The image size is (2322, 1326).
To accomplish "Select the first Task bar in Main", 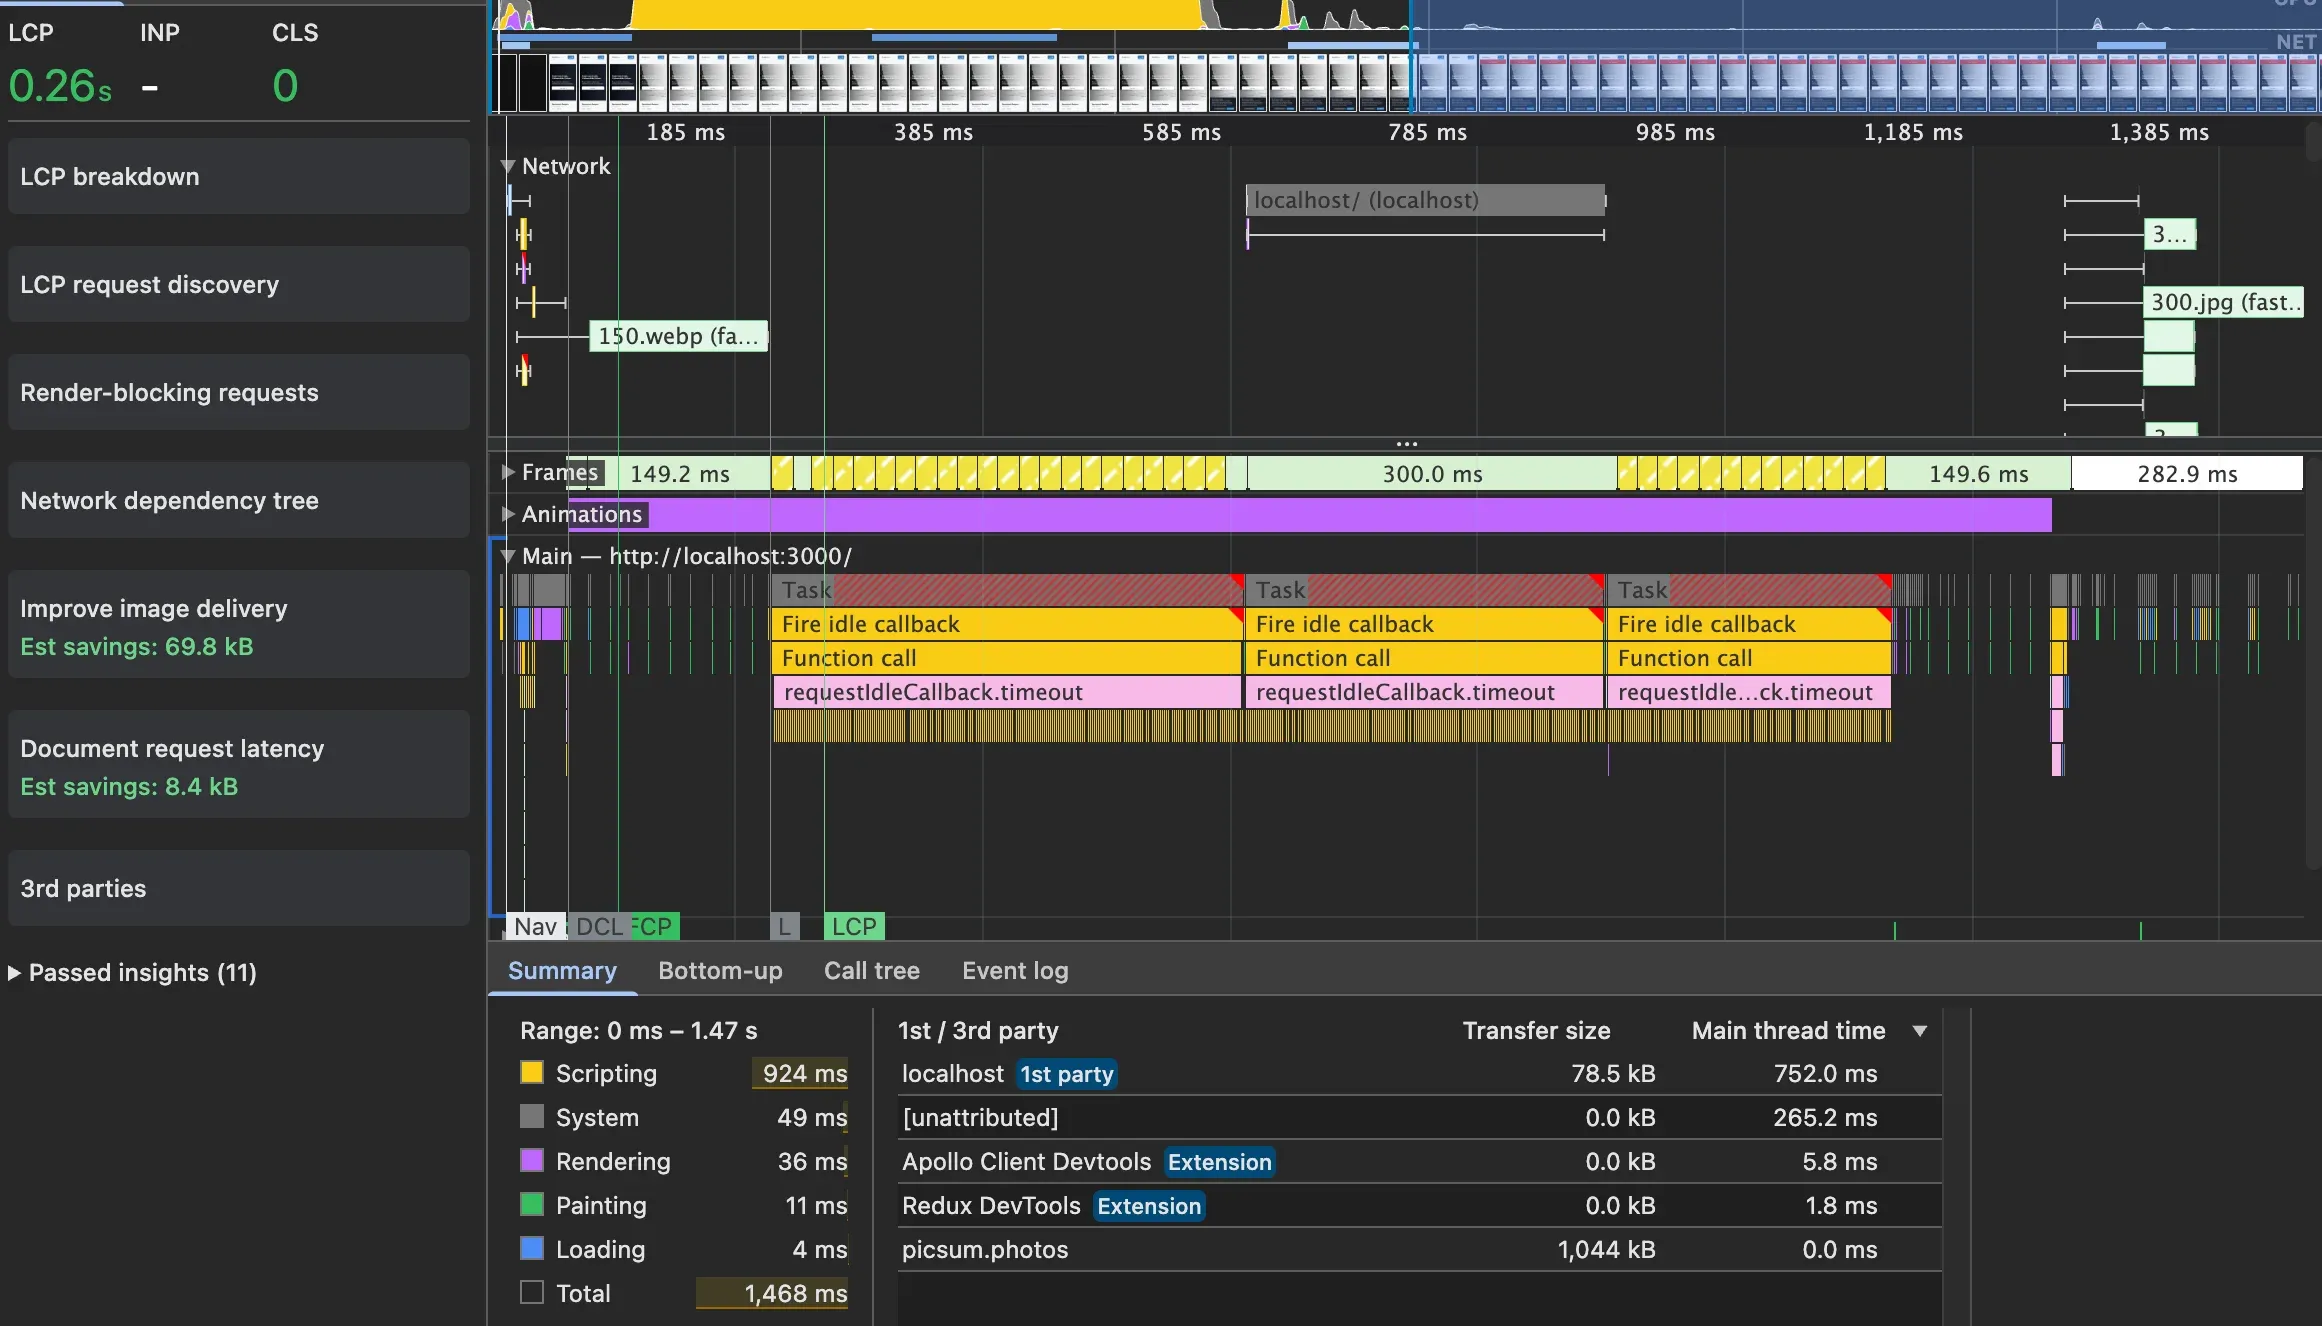I will pos(1006,590).
